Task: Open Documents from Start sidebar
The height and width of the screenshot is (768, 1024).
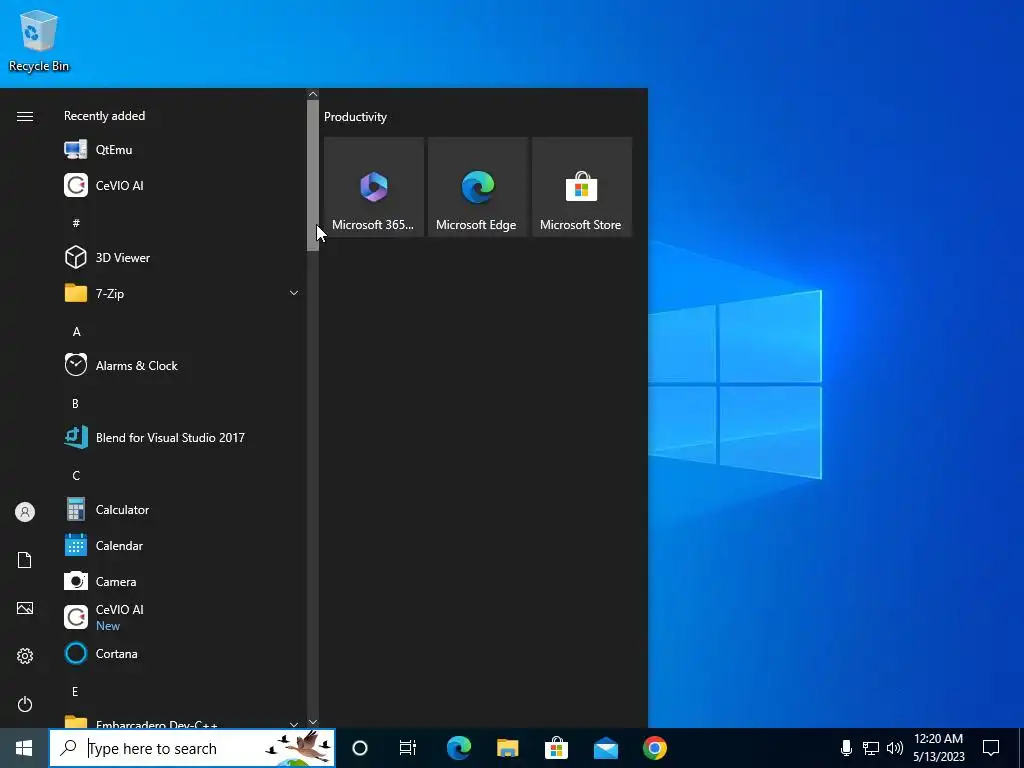Action: tap(25, 560)
